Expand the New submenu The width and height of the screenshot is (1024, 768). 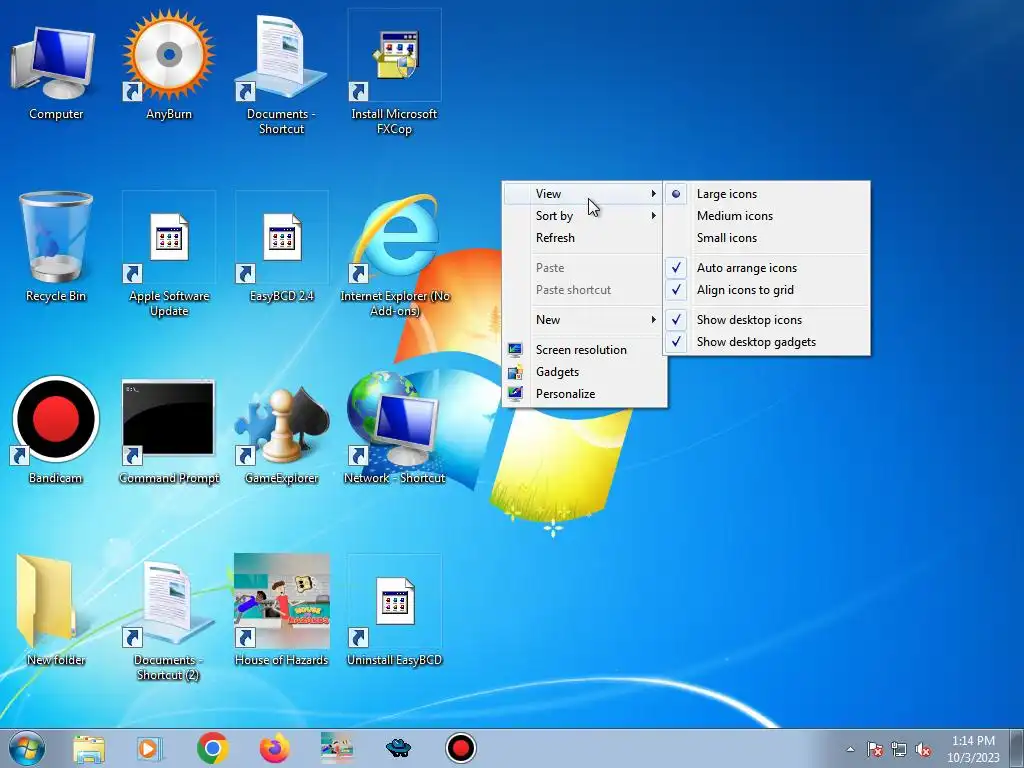click(583, 320)
